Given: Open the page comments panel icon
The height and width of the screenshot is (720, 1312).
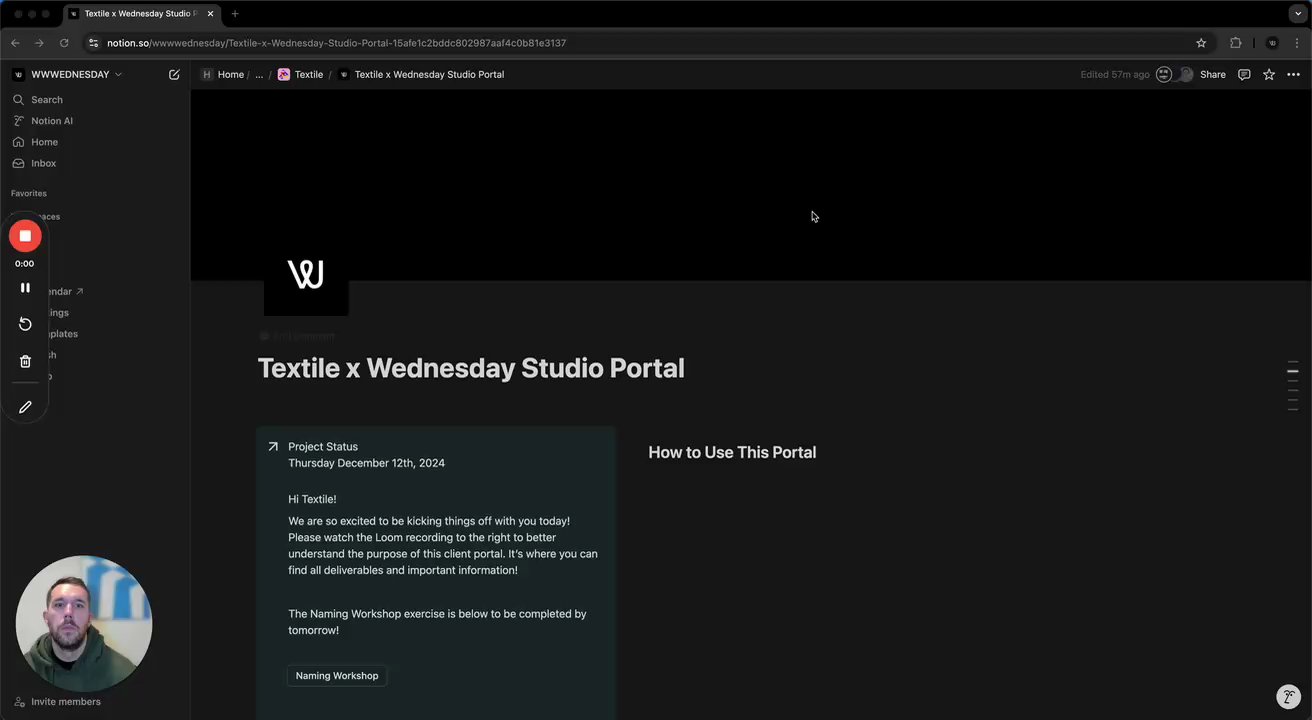Looking at the screenshot, I should coord(1244,74).
